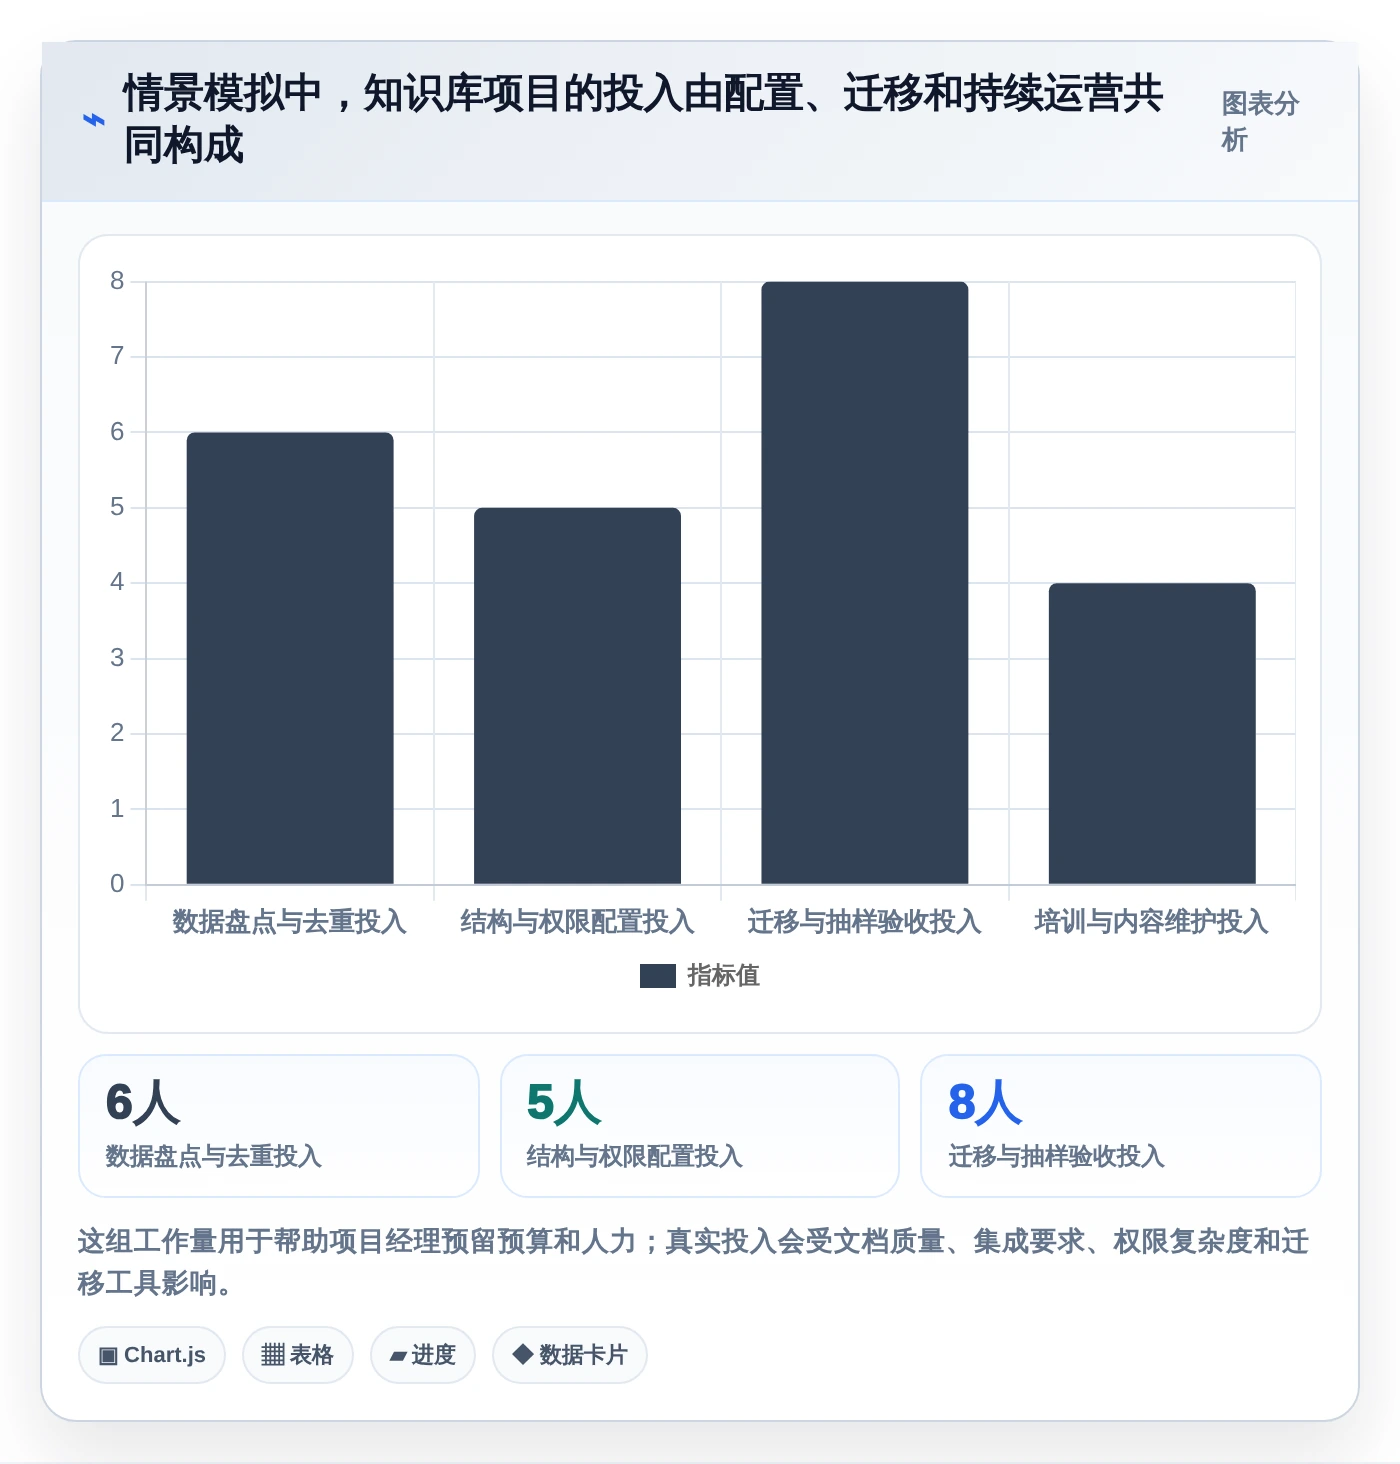
Task: Open the 5人 data card
Action: pos(700,1126)
